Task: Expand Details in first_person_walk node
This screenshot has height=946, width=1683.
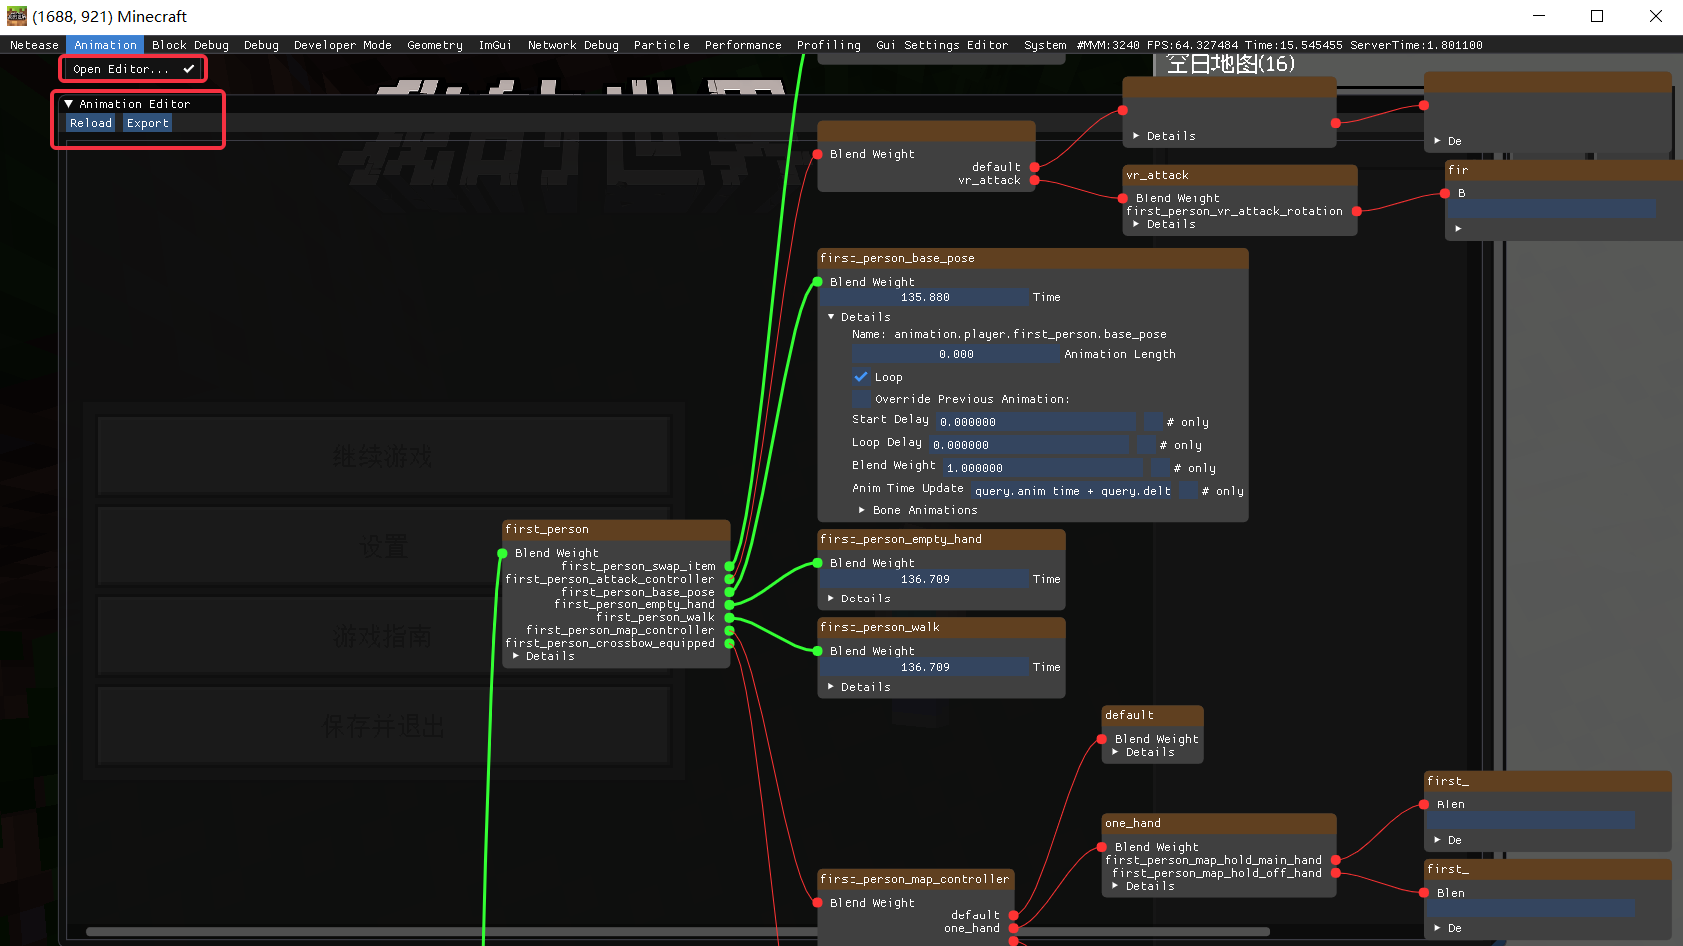Action: pyautogui.click(x=831, y=687)
